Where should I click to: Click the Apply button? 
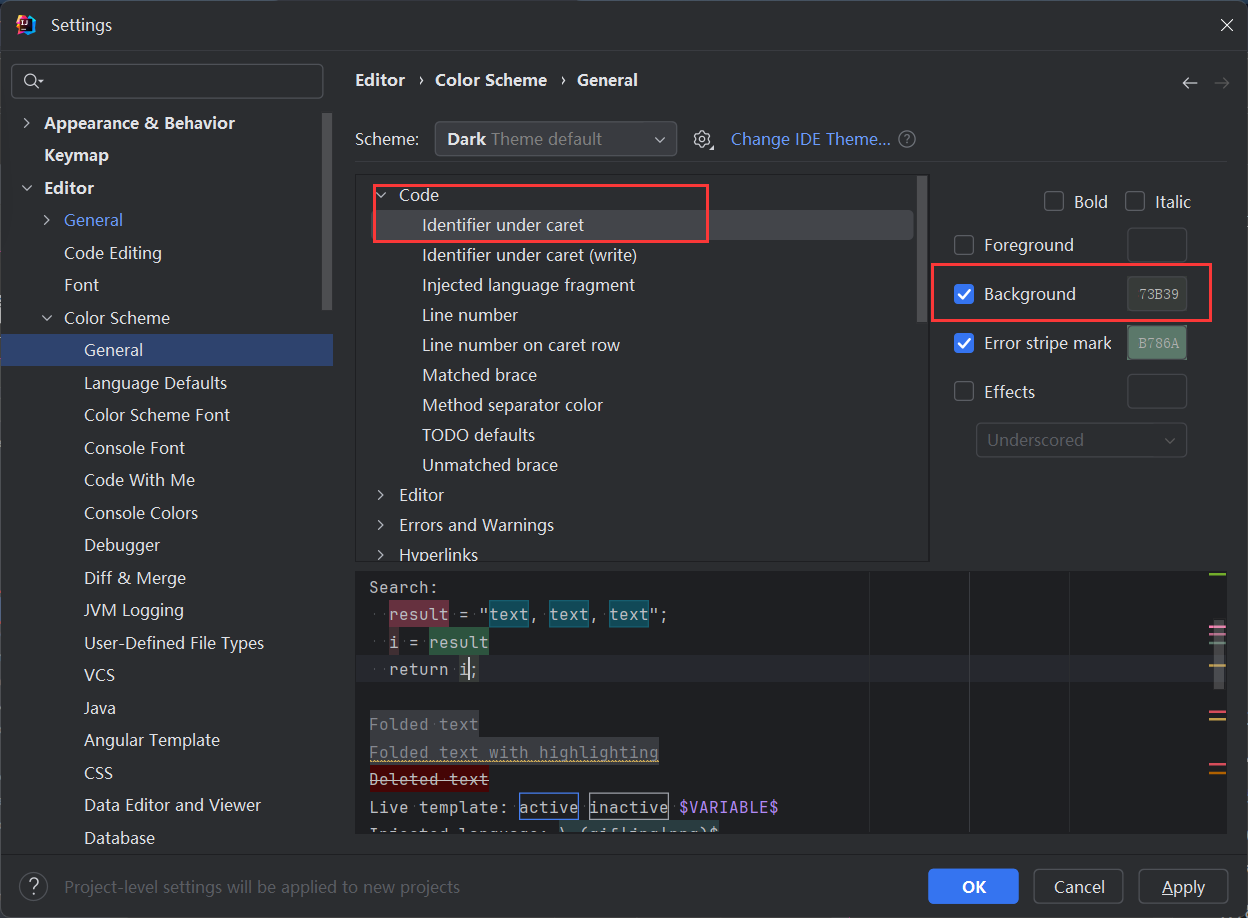click(x=1183, y=886)
